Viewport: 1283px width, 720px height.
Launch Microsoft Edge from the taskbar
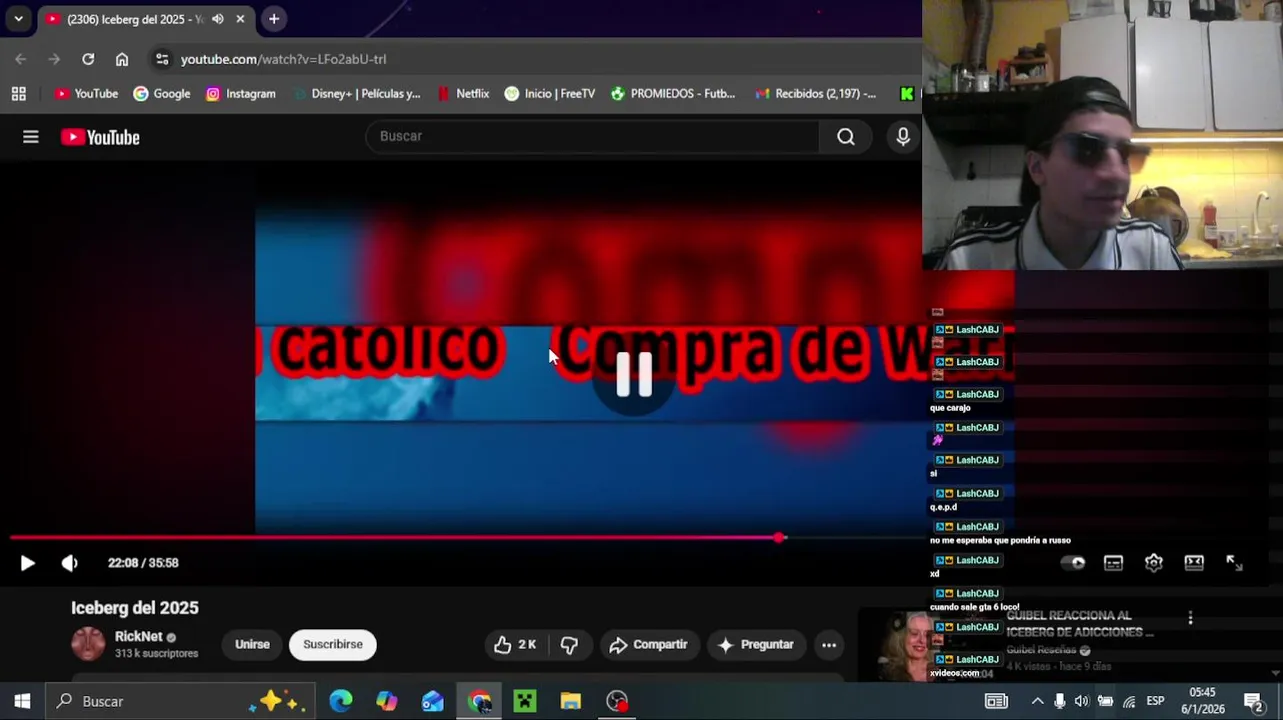coord(341,701)
